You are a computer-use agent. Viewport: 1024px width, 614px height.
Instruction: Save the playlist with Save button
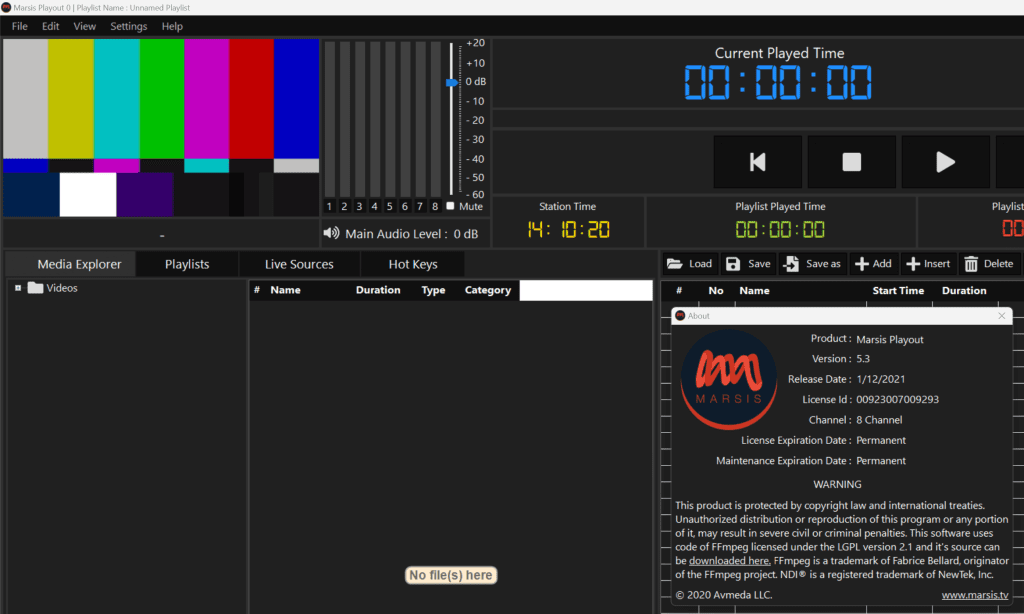click(x=748, y=264)
